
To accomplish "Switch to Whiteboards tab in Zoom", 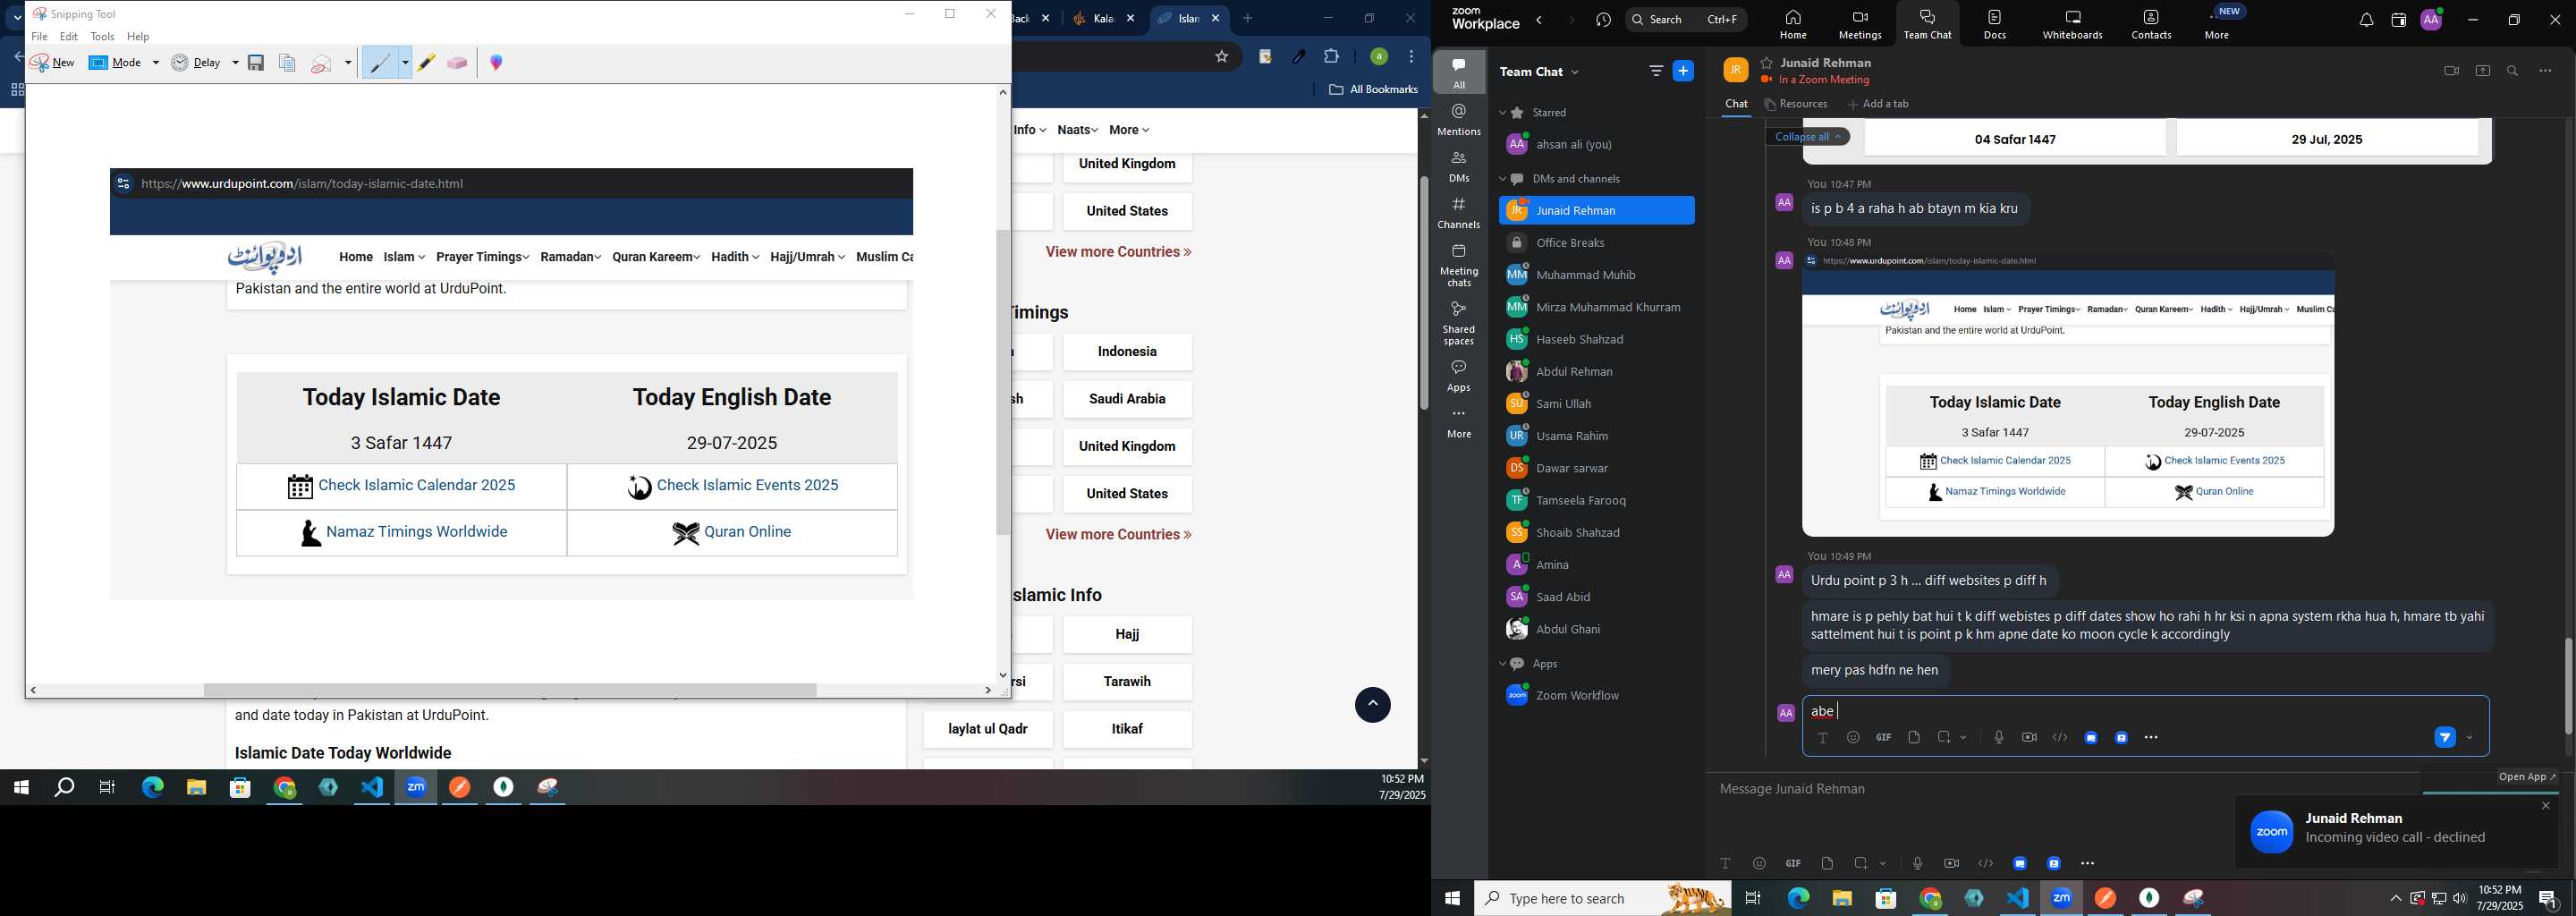I will click(x=2072, y=24).
